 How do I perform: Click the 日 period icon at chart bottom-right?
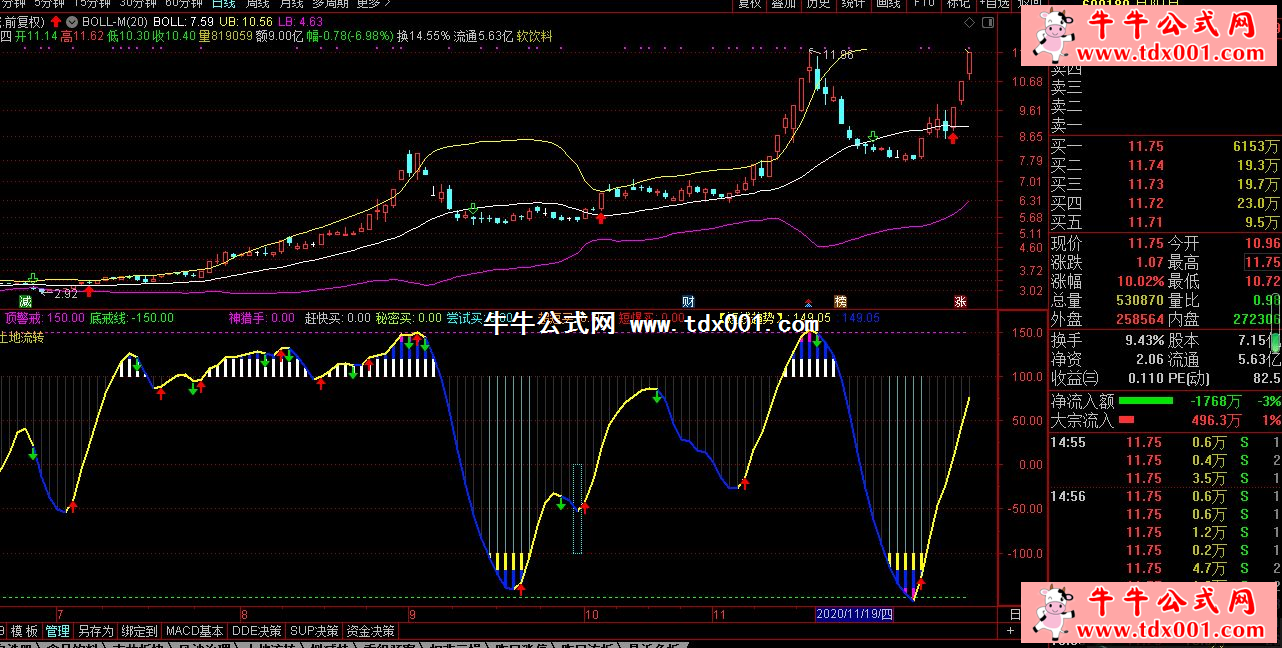click(x=1014, y=614)
